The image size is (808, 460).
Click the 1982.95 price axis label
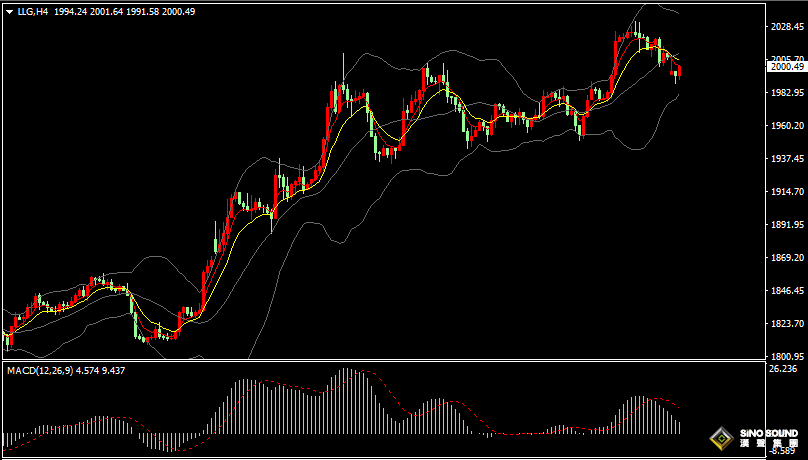(x=786, y=93)
